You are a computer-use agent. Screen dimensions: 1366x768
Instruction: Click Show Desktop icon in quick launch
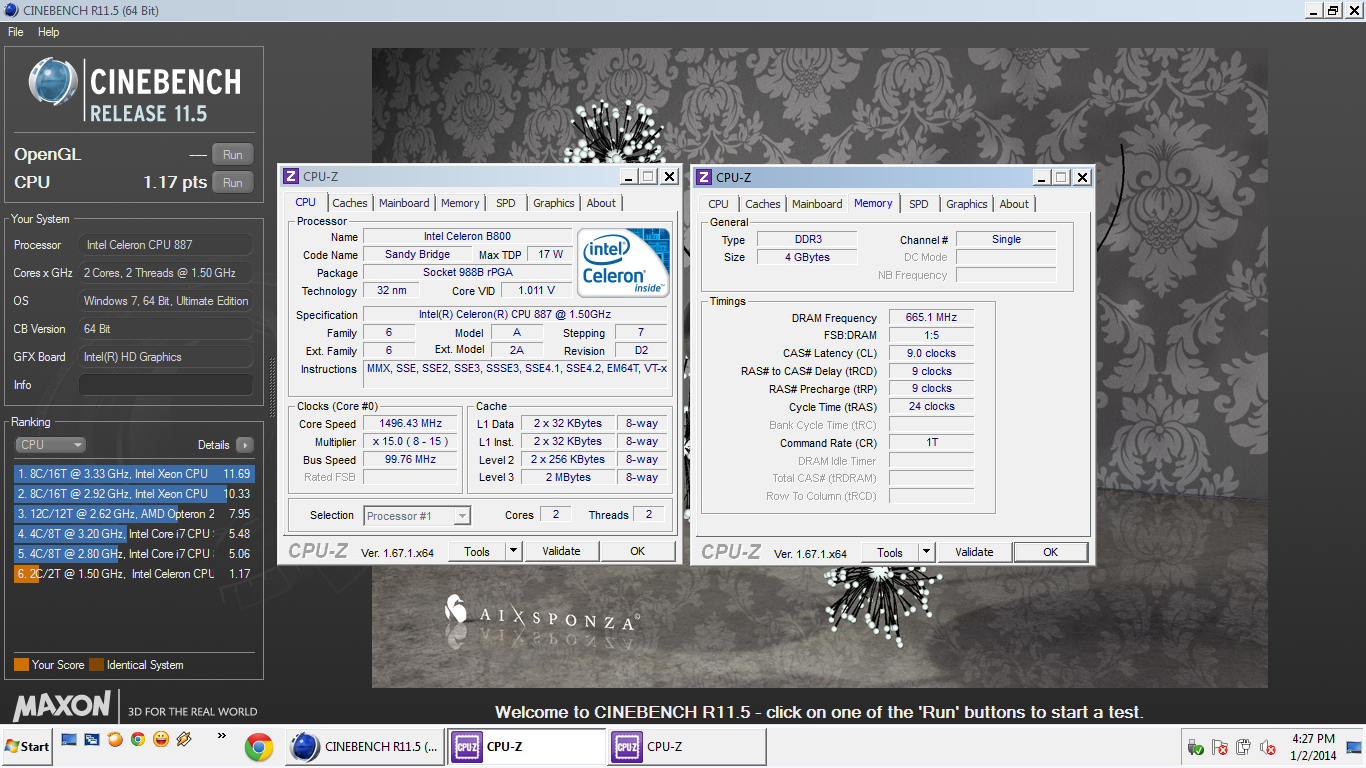69,740
